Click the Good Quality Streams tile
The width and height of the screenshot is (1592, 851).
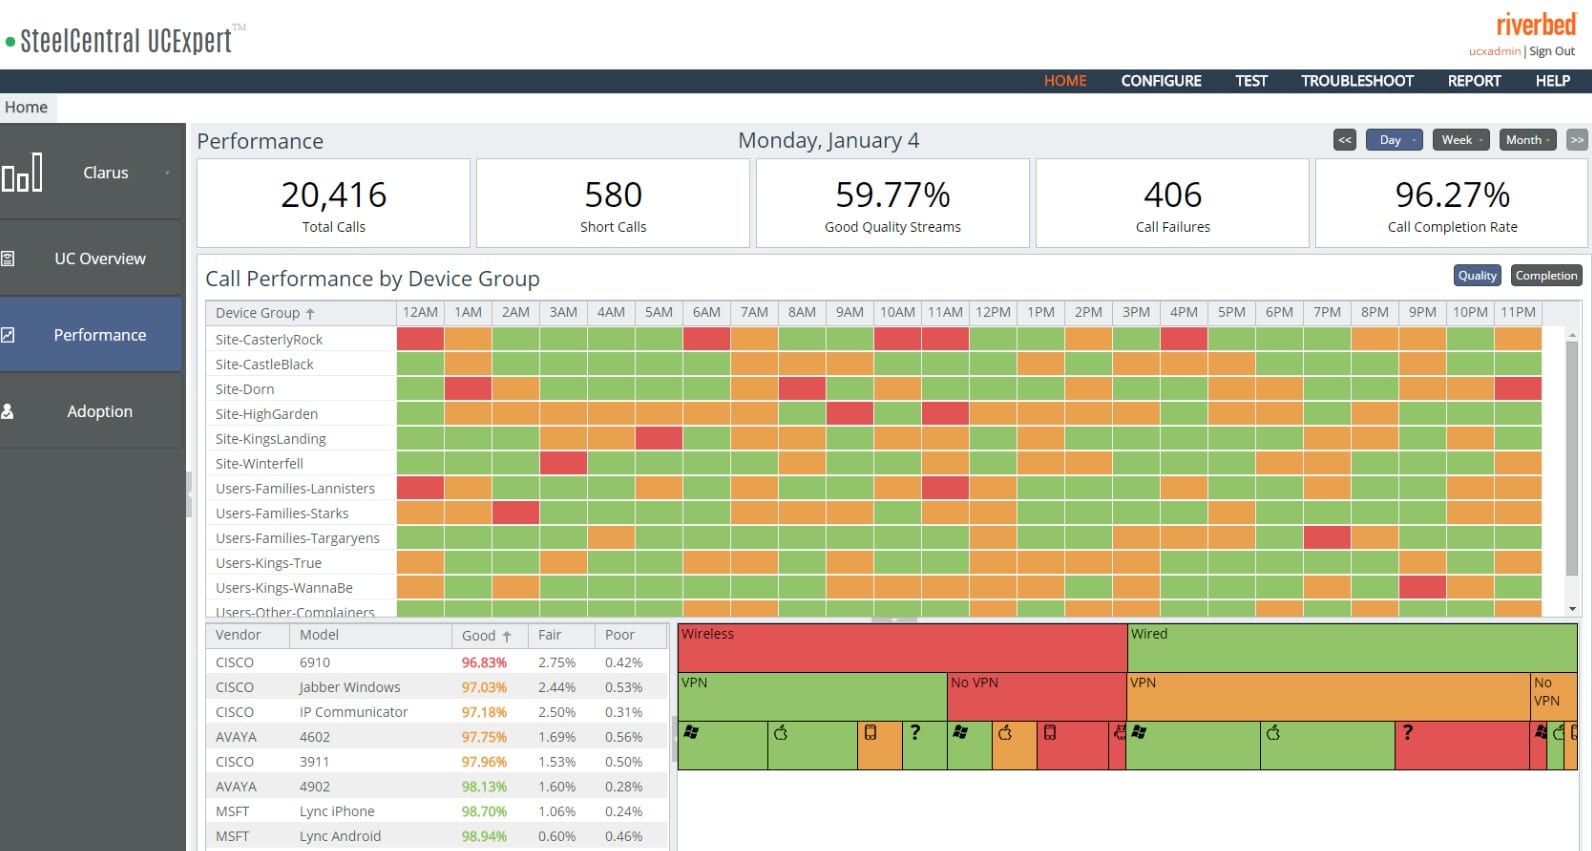click(x=893, y=203)
